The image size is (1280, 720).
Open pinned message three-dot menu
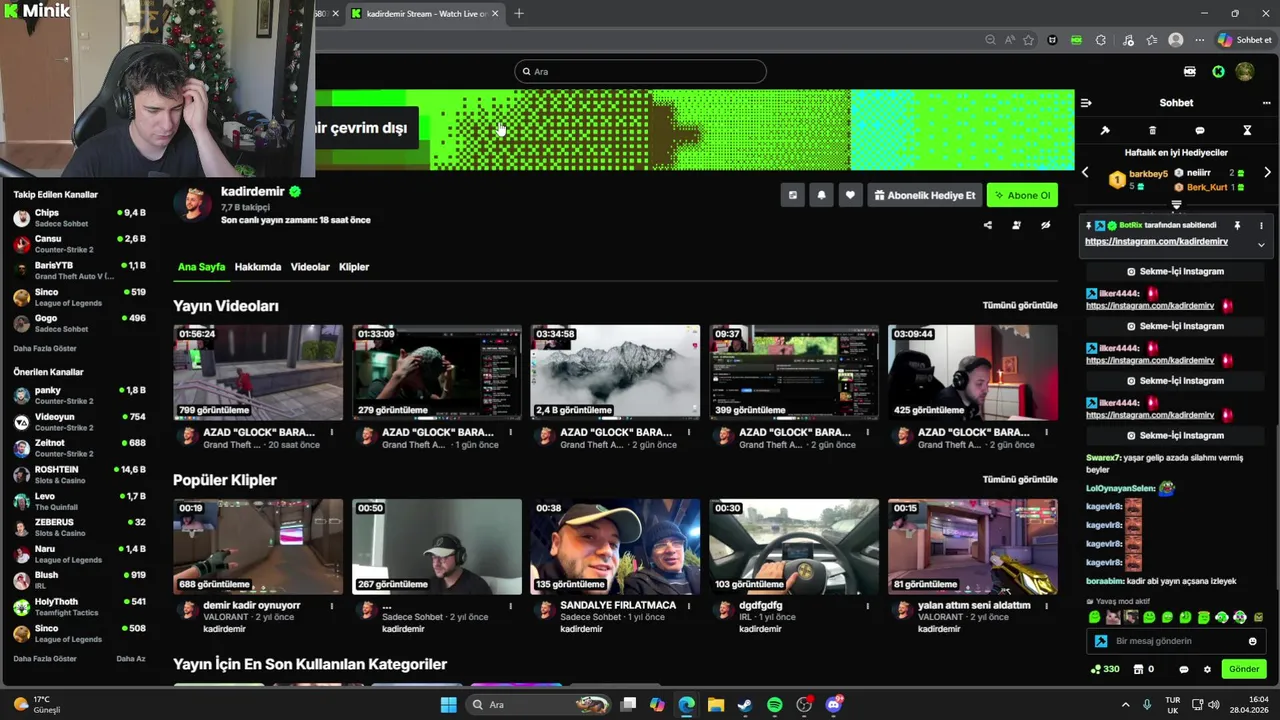[1261, 226]
